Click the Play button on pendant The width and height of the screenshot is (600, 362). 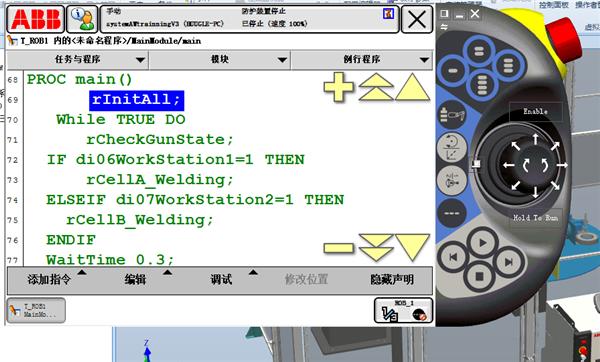pos(482,243)
